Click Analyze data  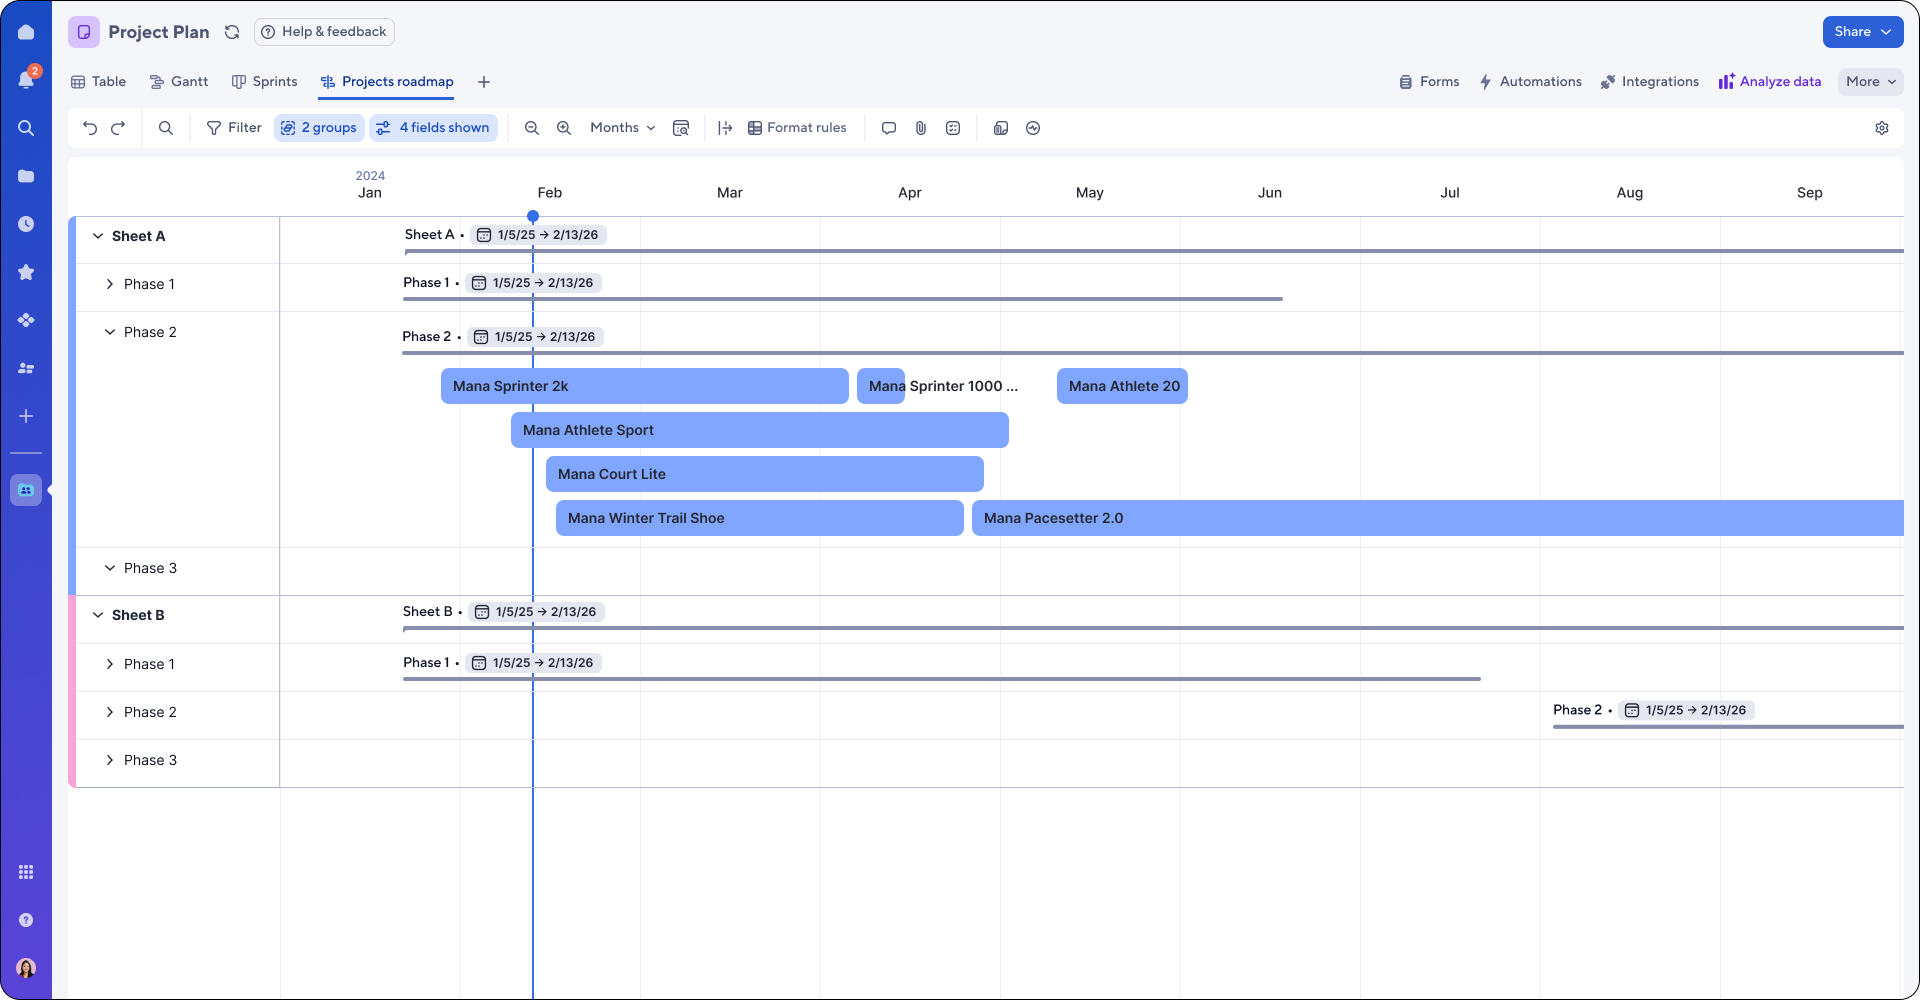[1770, 82]
